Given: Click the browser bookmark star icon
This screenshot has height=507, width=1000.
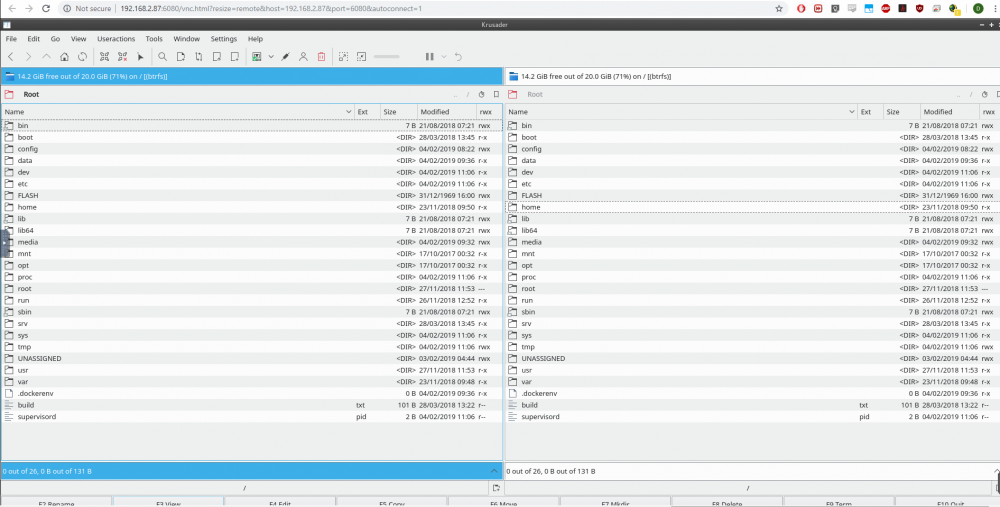Looking at the screenshot, I should point(779,9).
